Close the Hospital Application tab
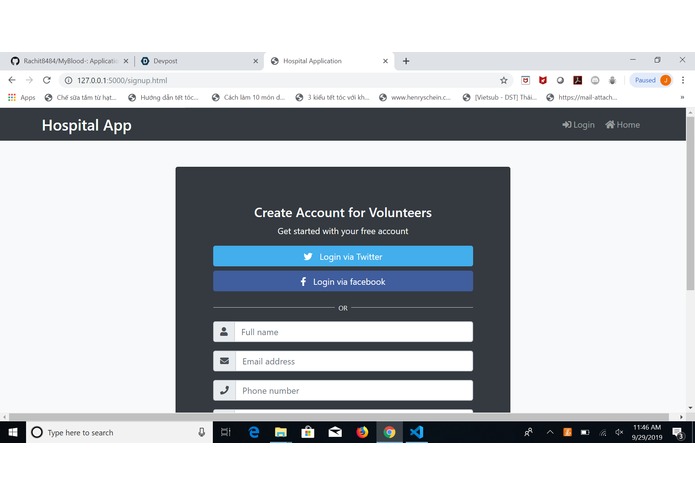The width and height of the screenshot is (695, 494). click(385, 61)
